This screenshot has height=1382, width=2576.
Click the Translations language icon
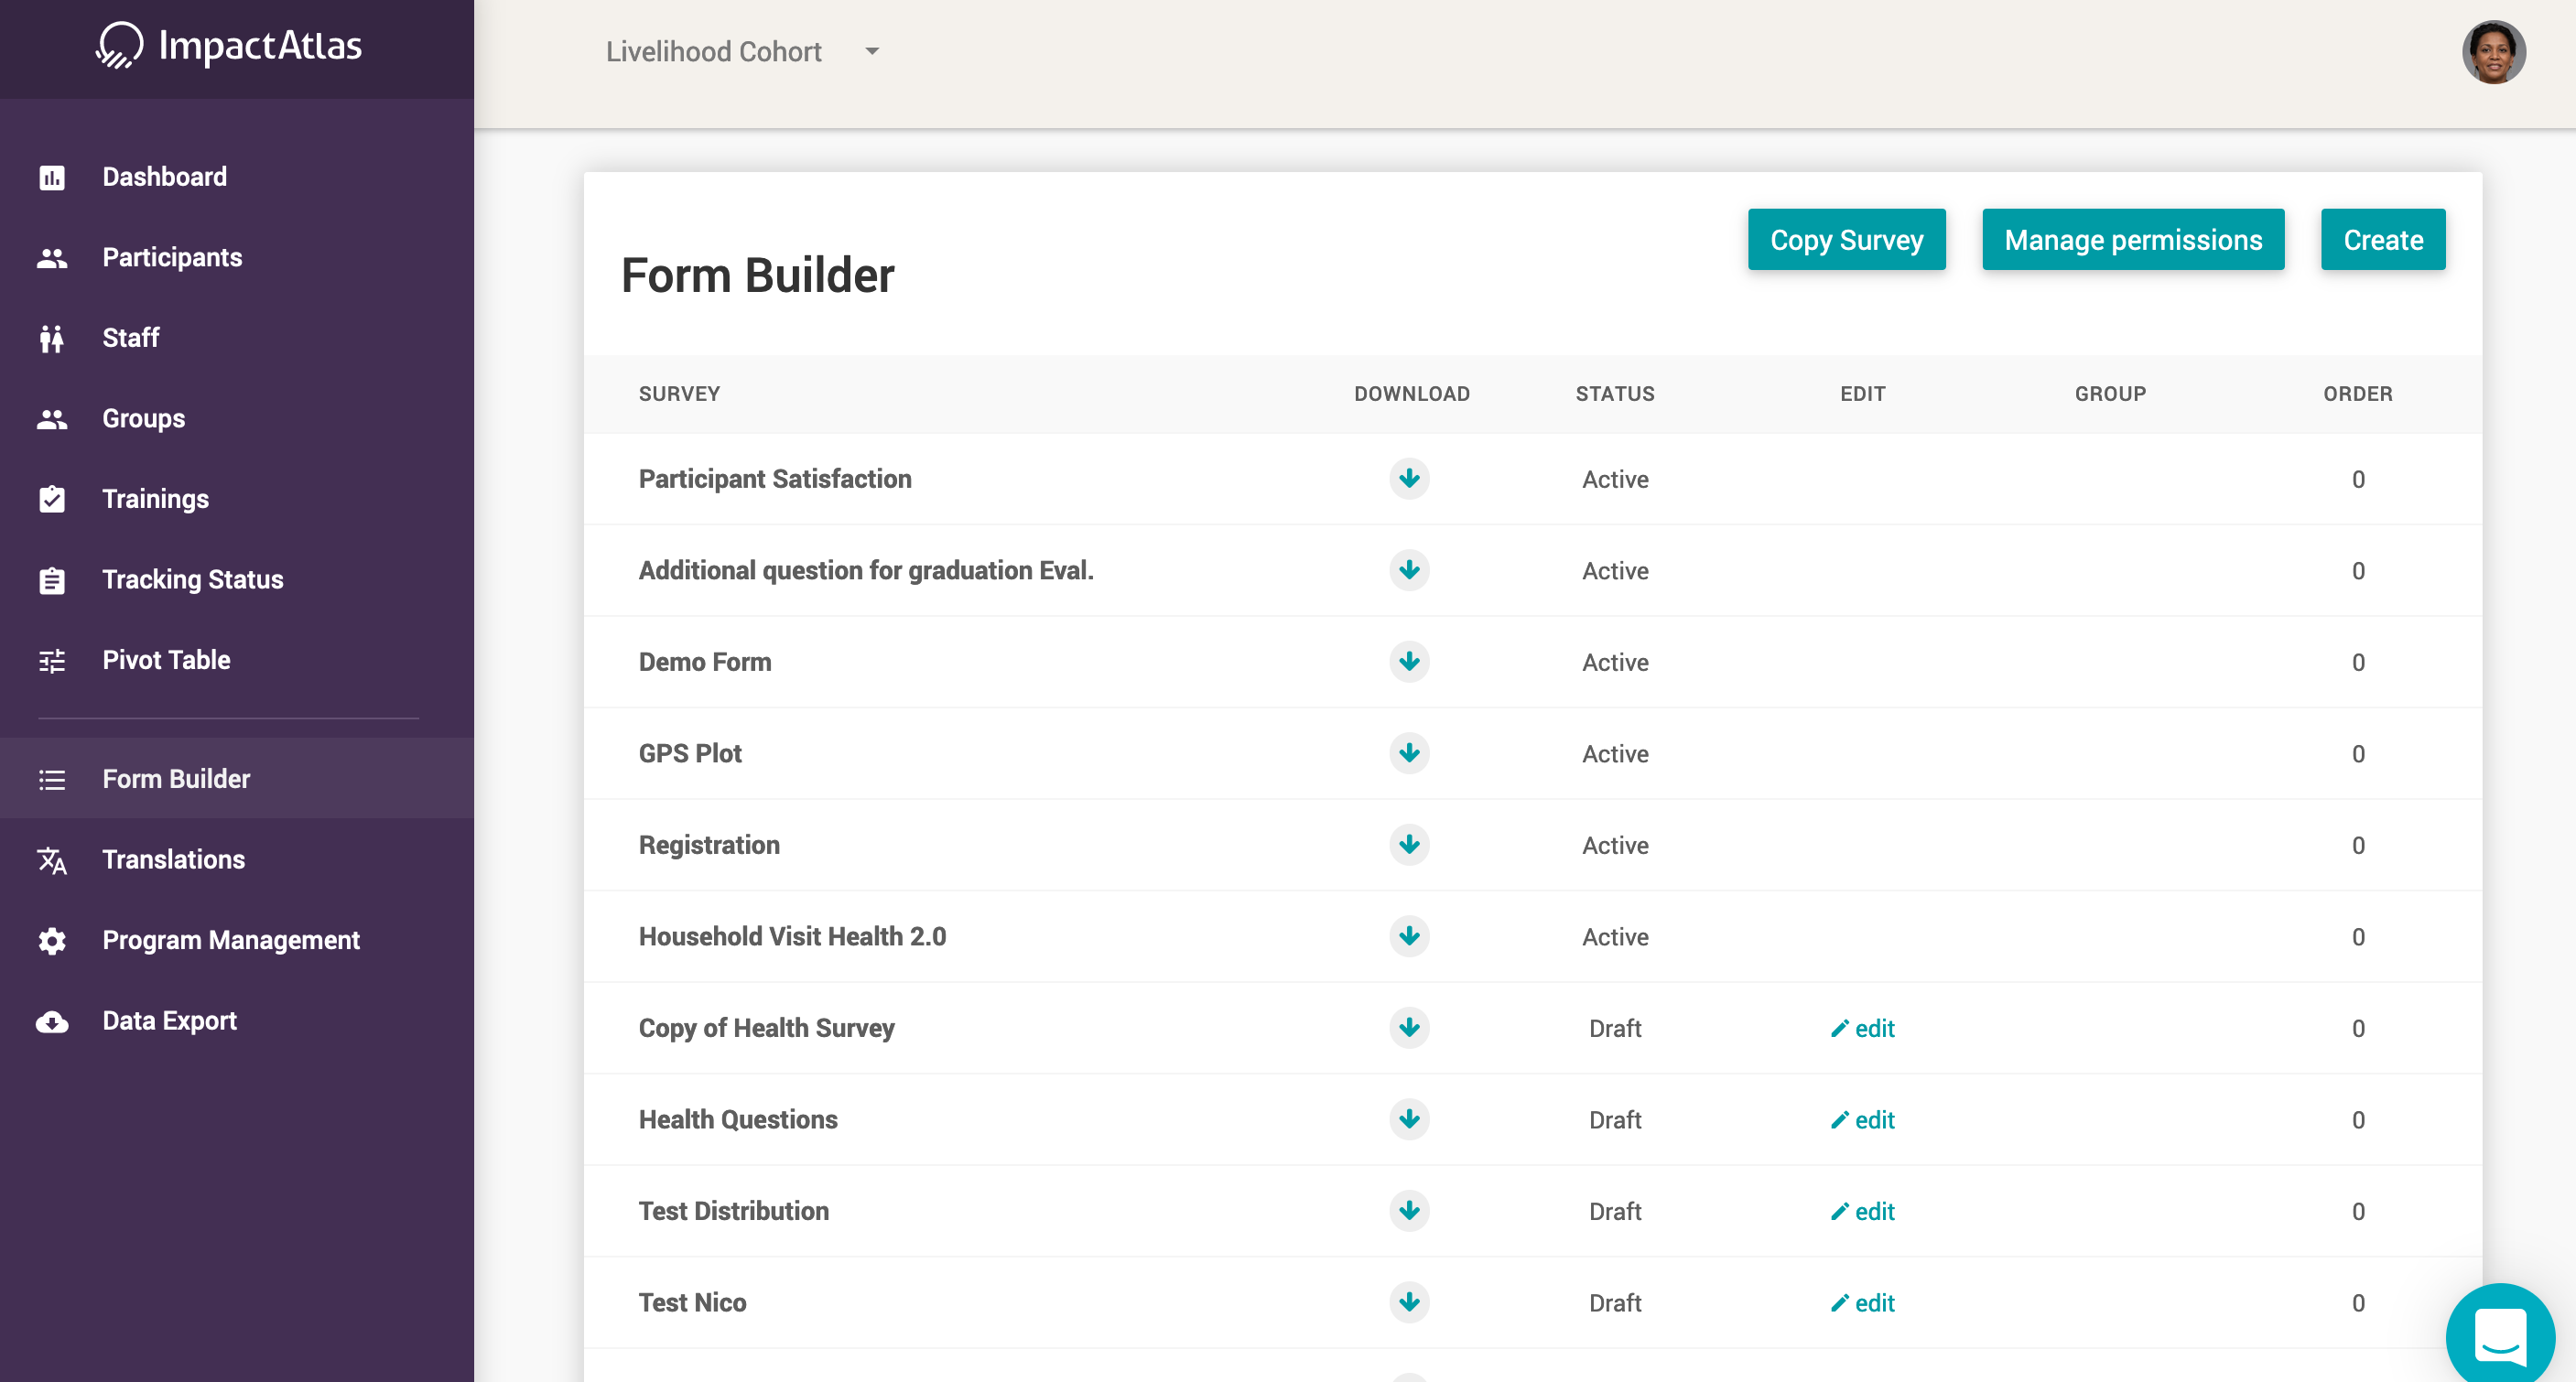52,860
